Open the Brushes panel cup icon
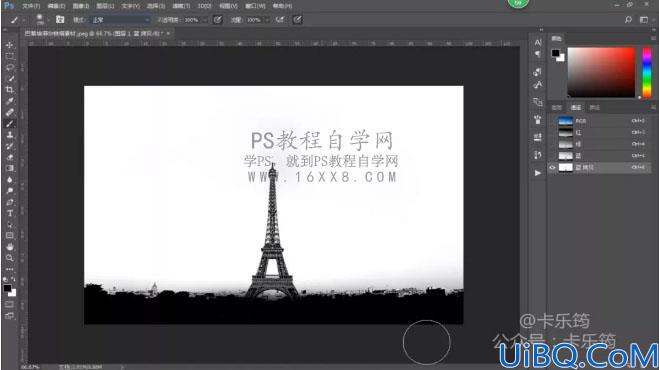 tap(538, 120)
